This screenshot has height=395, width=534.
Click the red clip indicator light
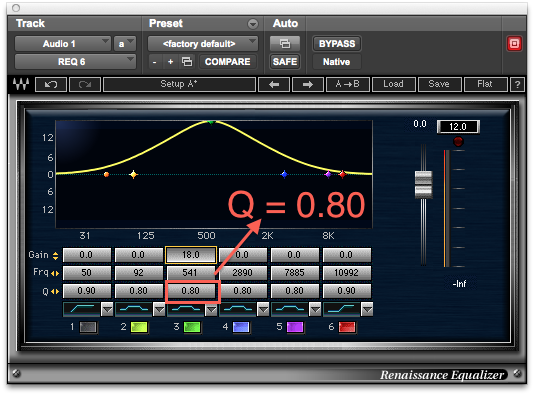(x=458, y=141)
